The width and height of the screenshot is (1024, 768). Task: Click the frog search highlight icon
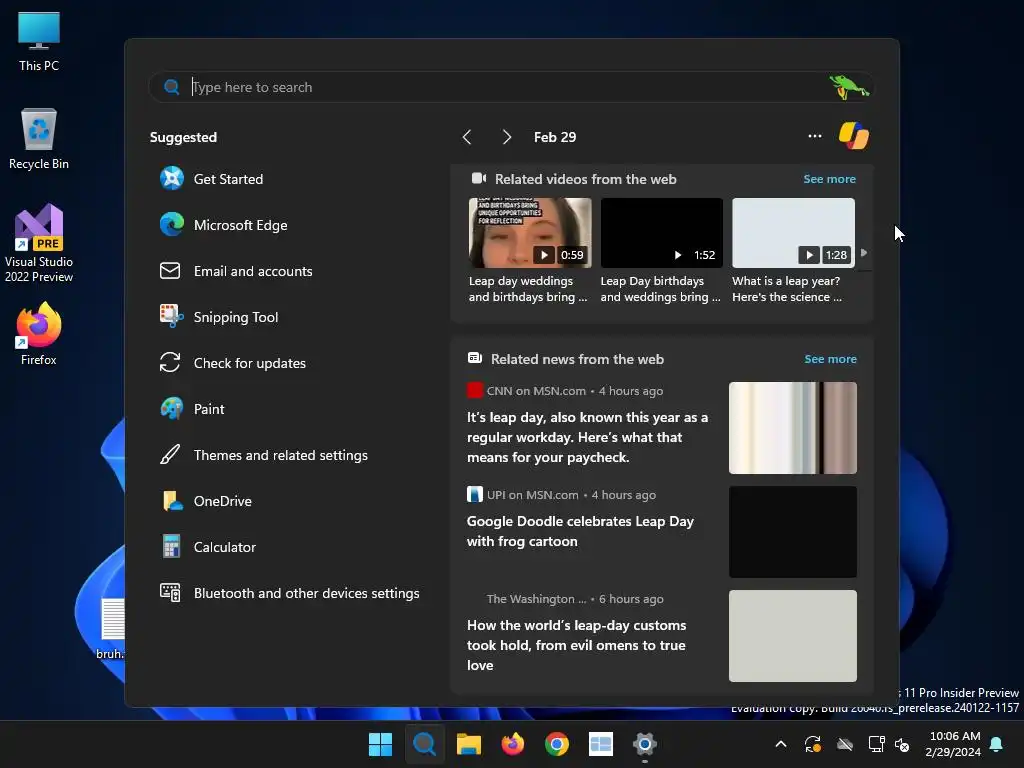[848, 87]
